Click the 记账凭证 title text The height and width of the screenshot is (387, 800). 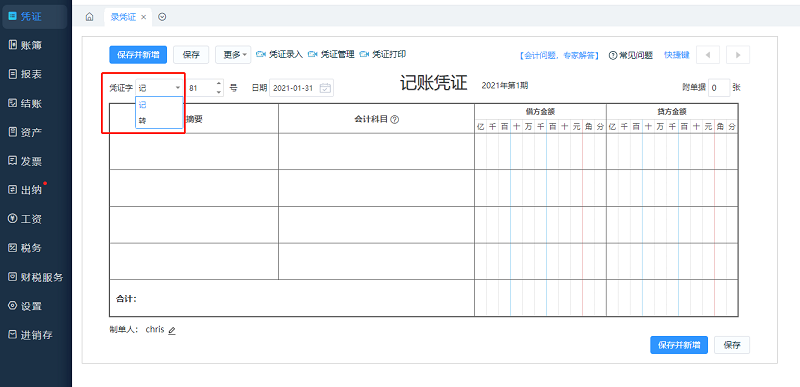point(434,84)
